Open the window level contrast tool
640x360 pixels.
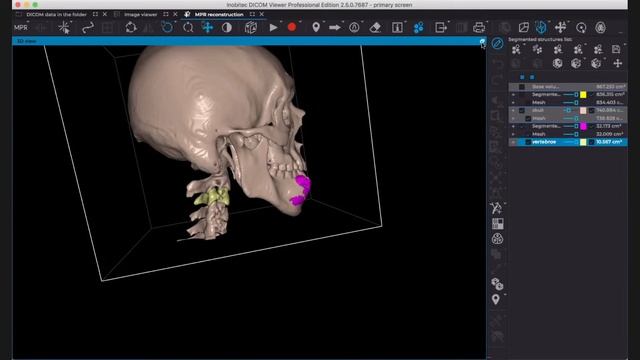pyautogui.click(x=227, y=28)
